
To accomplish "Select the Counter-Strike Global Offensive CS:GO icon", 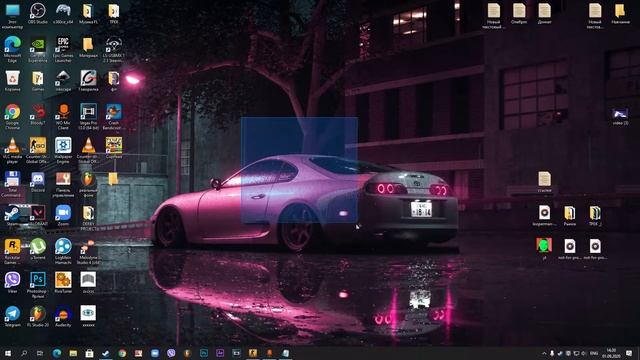I will 38,145.
